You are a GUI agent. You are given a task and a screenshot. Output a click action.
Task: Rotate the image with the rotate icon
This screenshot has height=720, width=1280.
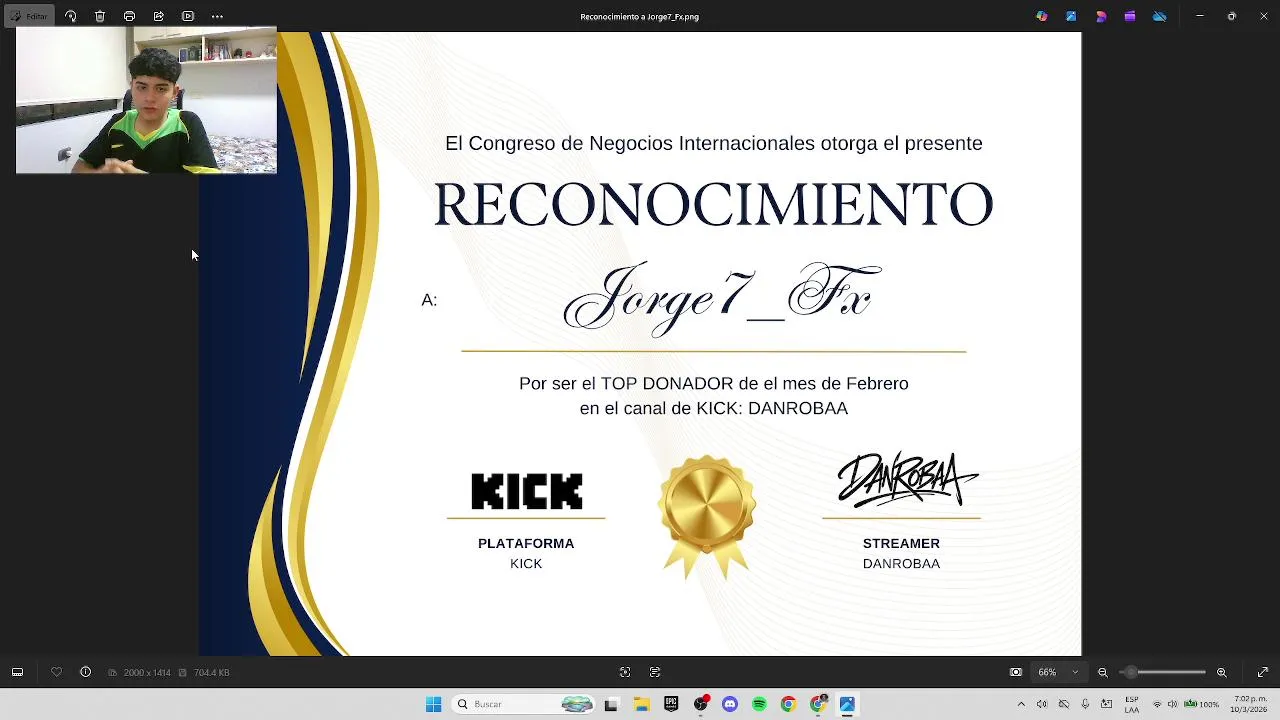(70, 16)
